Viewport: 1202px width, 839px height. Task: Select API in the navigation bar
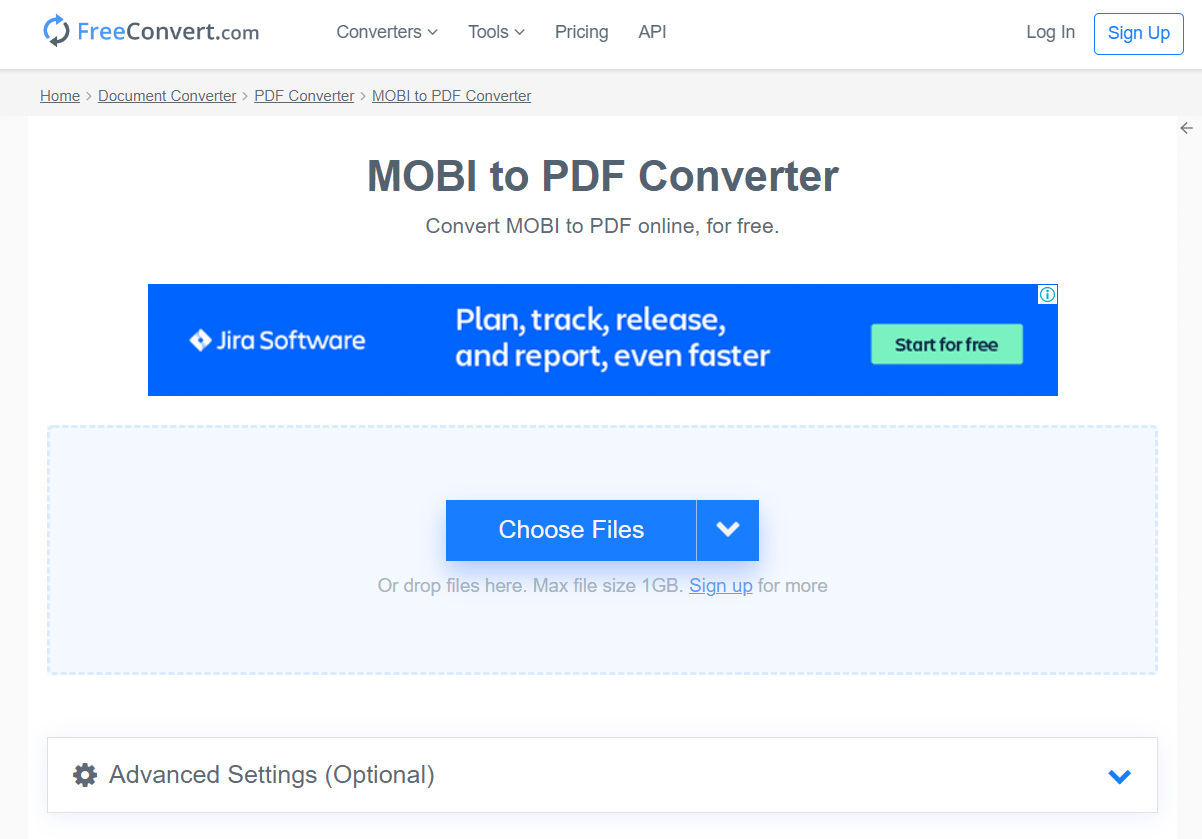click(x=652, y=32)
